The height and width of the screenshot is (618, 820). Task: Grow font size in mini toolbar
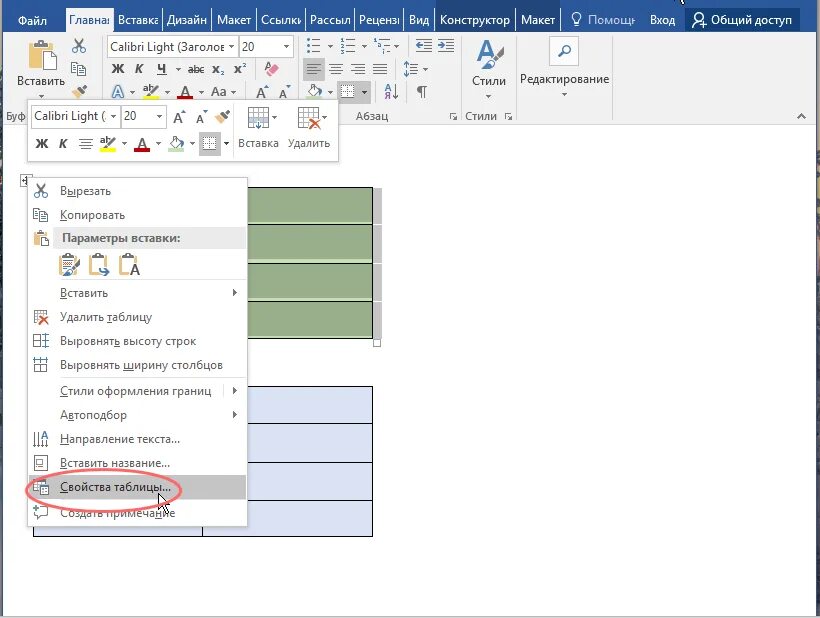179,117
